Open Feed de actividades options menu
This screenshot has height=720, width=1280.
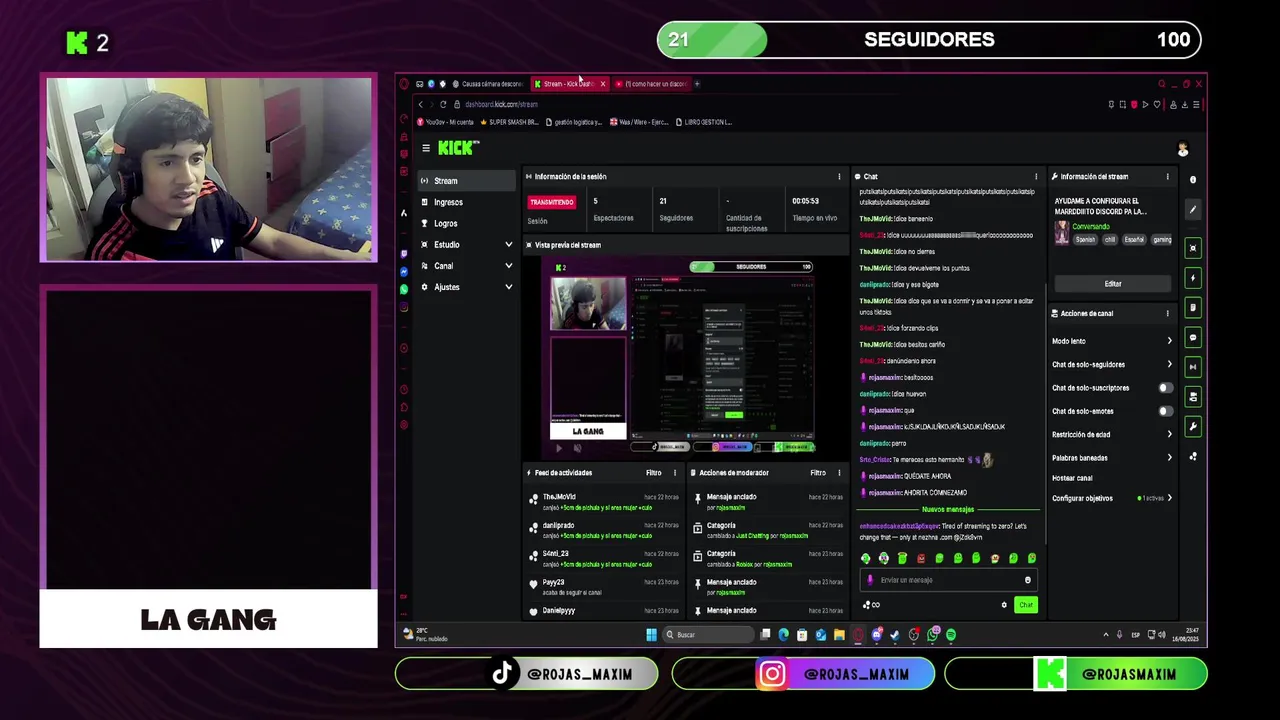[x=675, y=473]
